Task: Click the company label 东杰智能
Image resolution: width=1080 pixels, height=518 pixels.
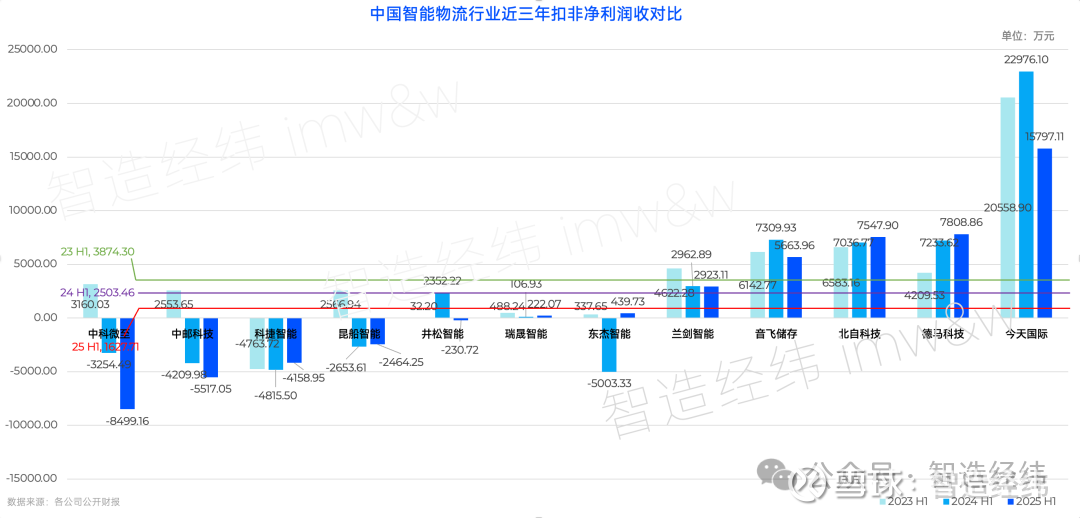Action: pyautogui.click(x=610, y=334)
